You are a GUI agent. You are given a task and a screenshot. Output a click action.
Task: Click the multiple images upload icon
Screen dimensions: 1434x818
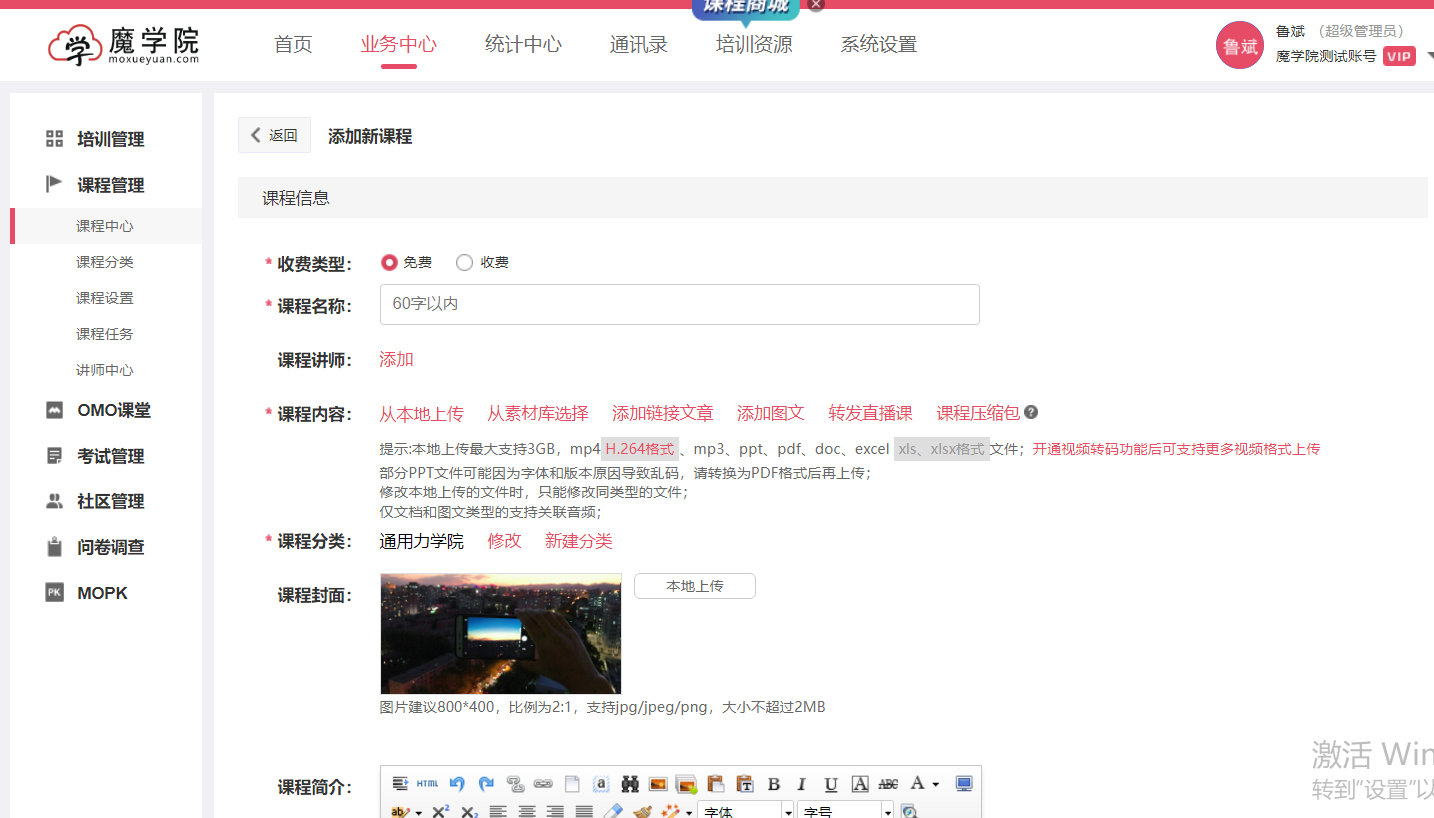pyautogui.click(x=686, y=784)
